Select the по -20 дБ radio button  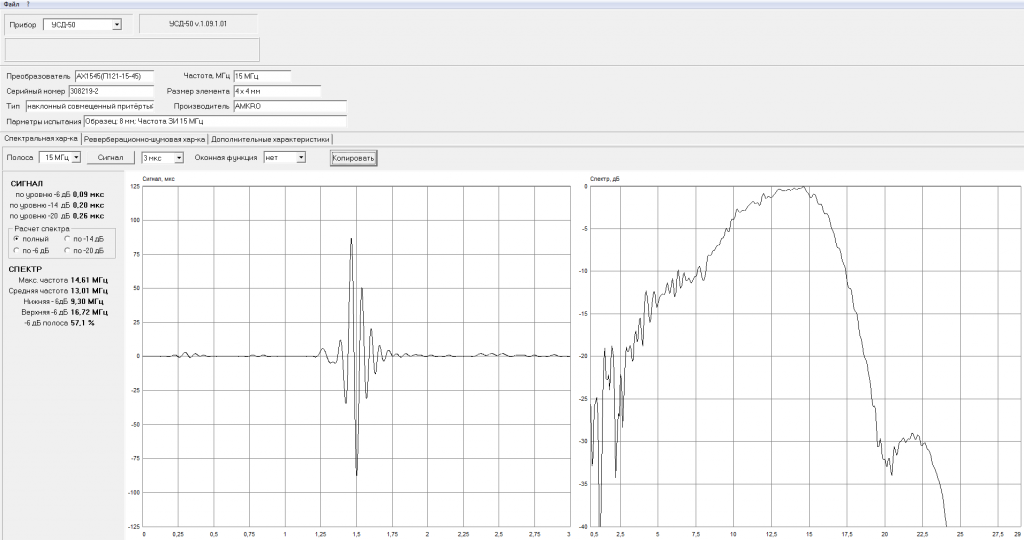[67, 251]
